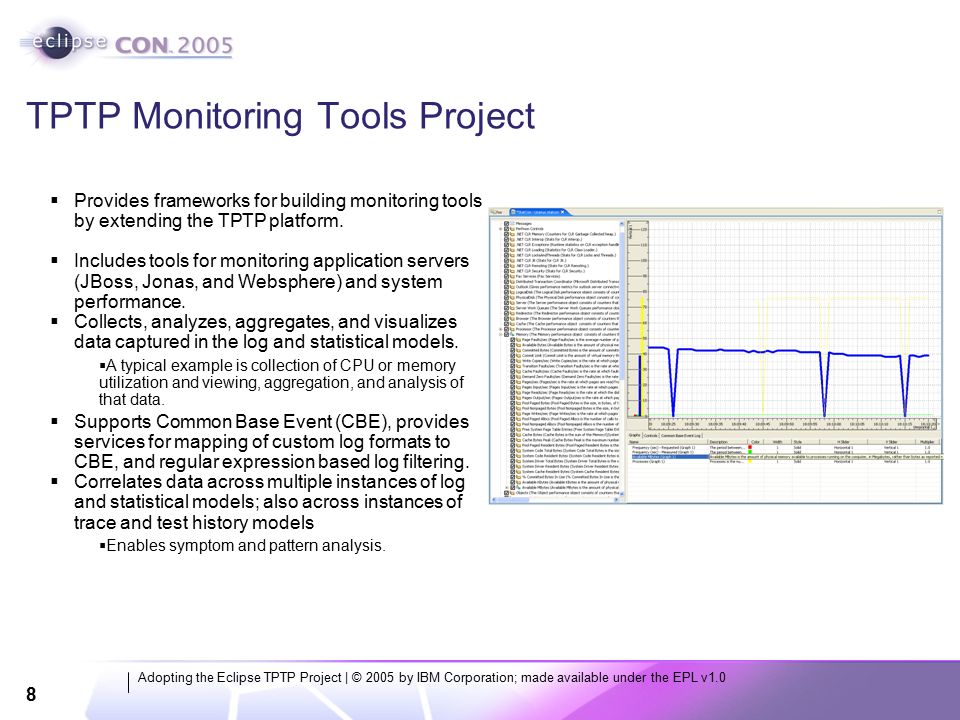
Task: Switch to the Controls tab
Action: (x=650, y=435)
